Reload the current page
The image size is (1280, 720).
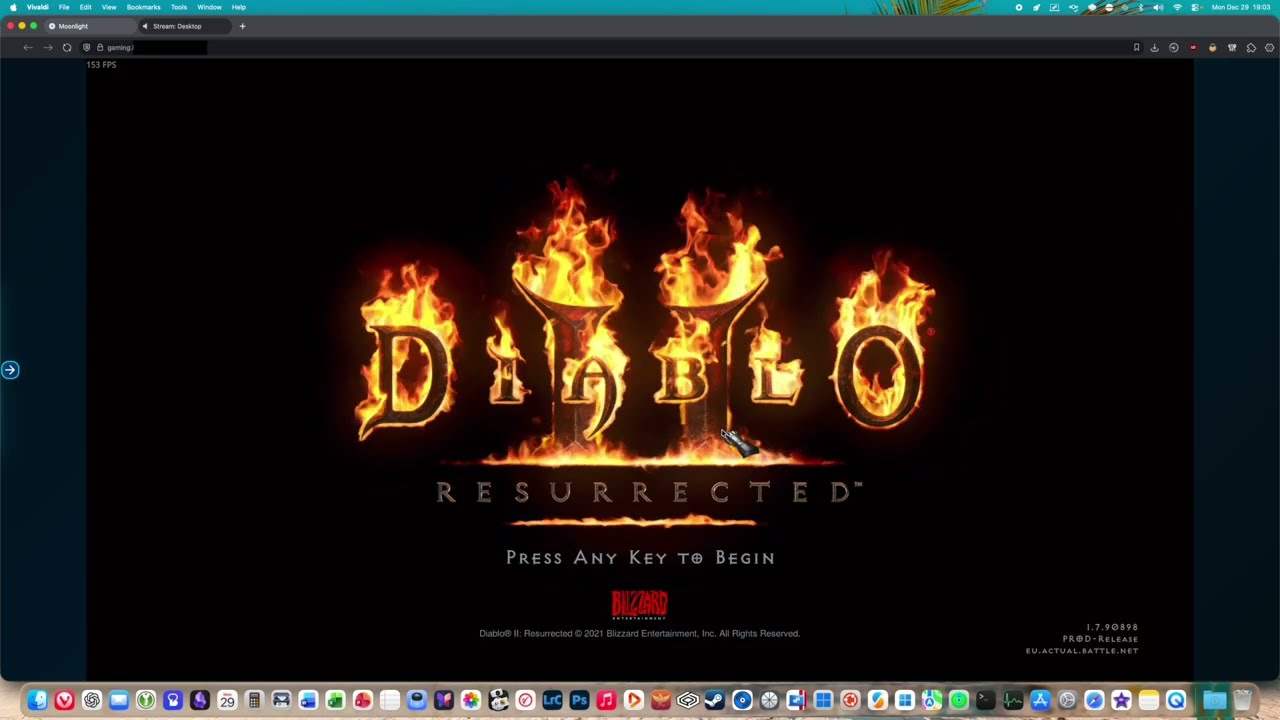click(67, 47)
